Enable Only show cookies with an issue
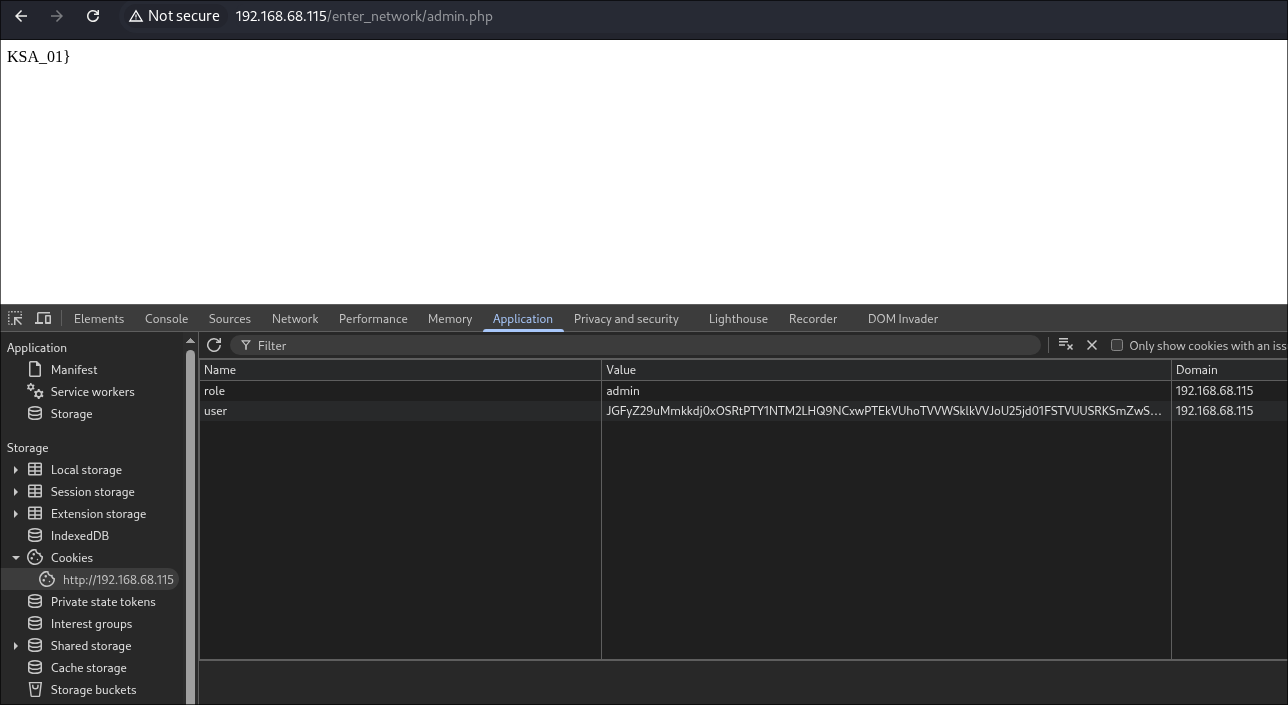This screenshot has width=1288, height=705. pos(1117,345)
